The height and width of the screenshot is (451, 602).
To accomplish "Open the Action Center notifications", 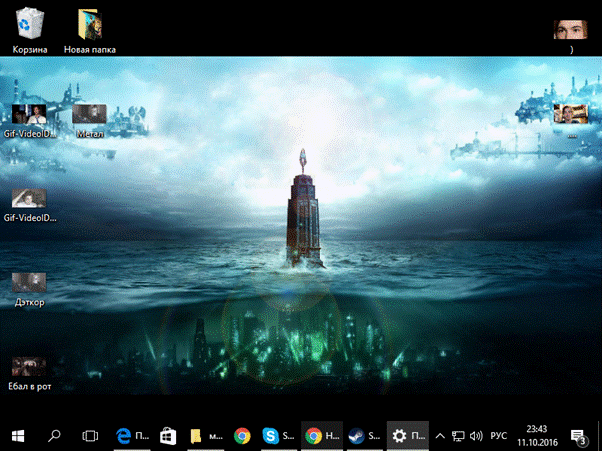I will point(579,436).
